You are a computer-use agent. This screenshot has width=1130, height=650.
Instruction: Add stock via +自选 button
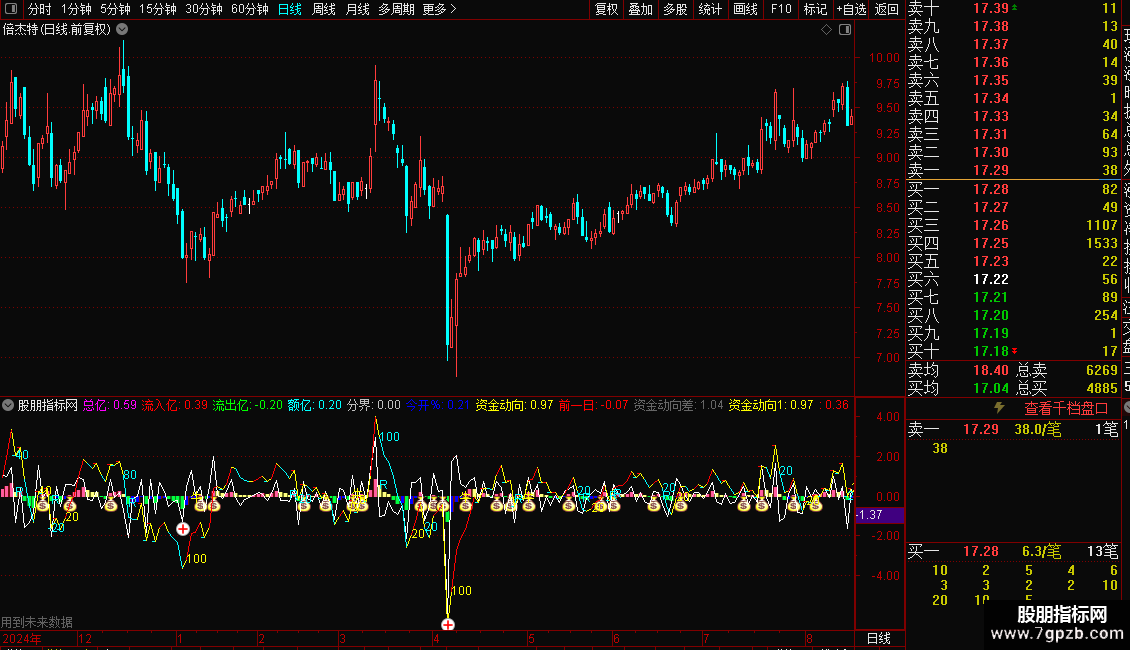point(851,9)
